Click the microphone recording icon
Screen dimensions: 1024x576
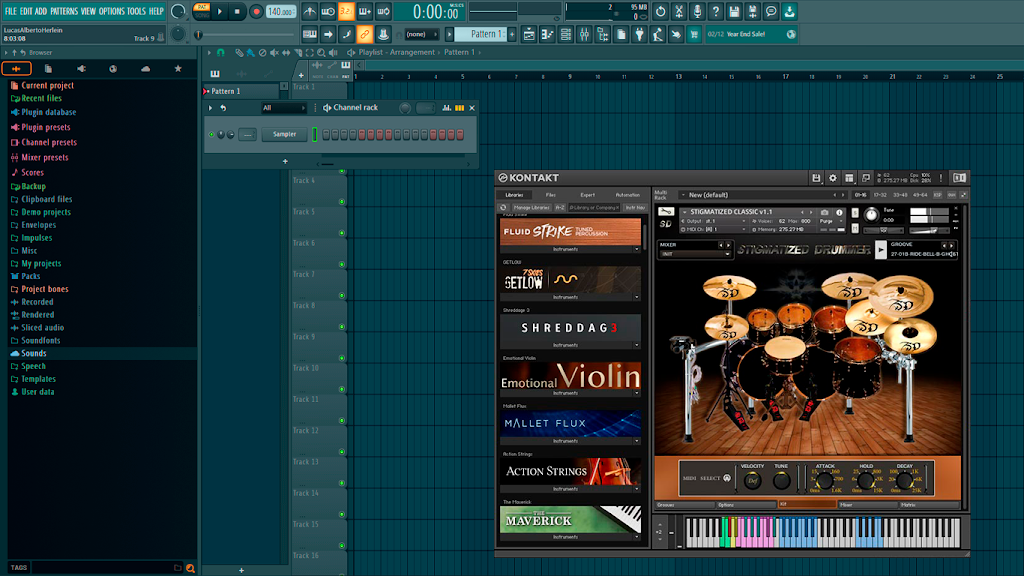coord(697,11)
